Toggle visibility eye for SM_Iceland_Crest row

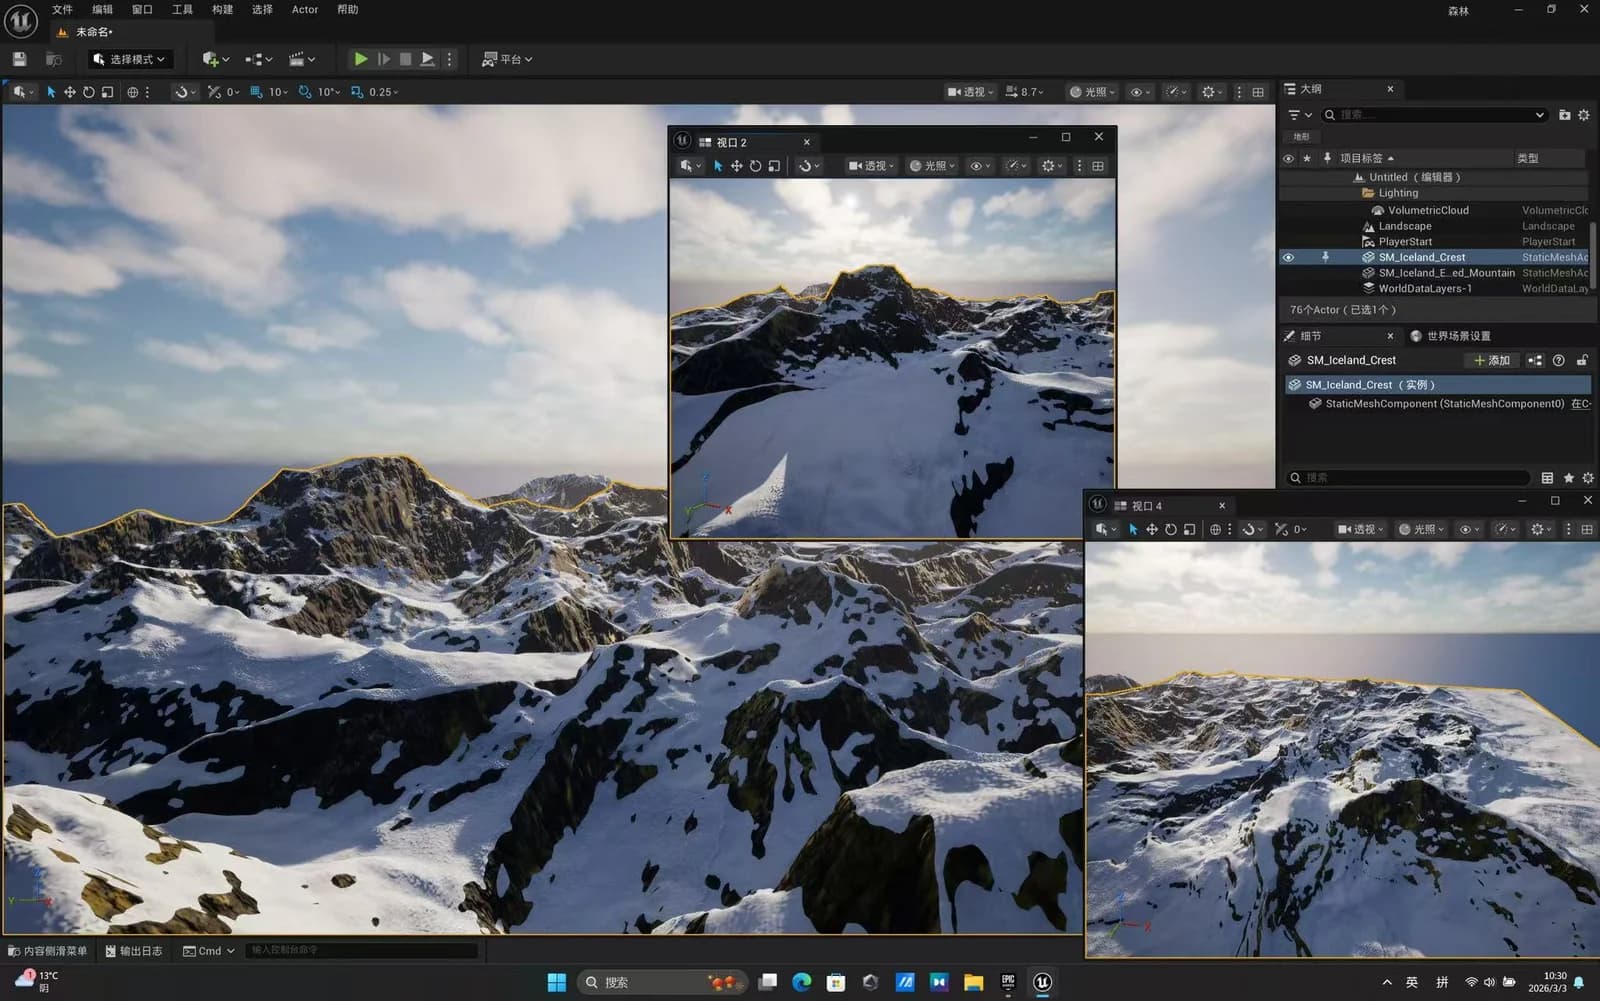tap(1288, 257)
